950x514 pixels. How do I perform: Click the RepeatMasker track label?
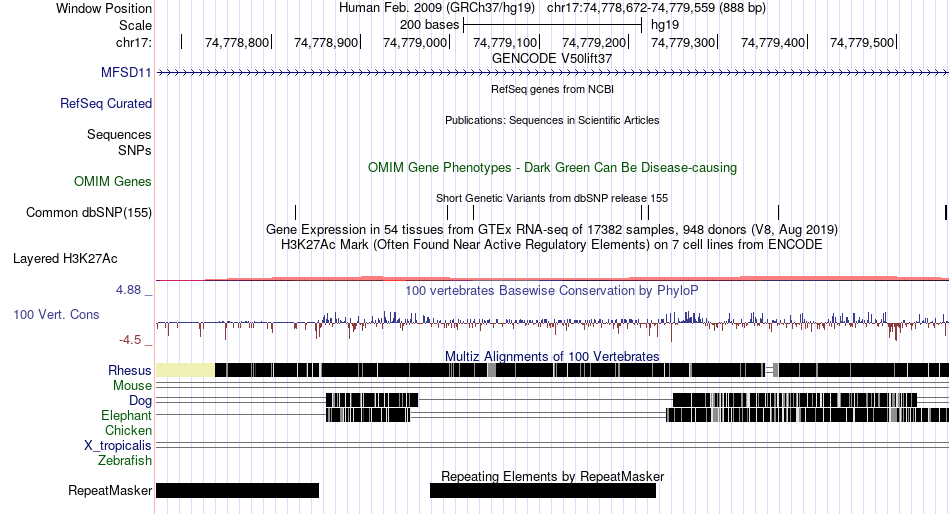click(110, 490)
